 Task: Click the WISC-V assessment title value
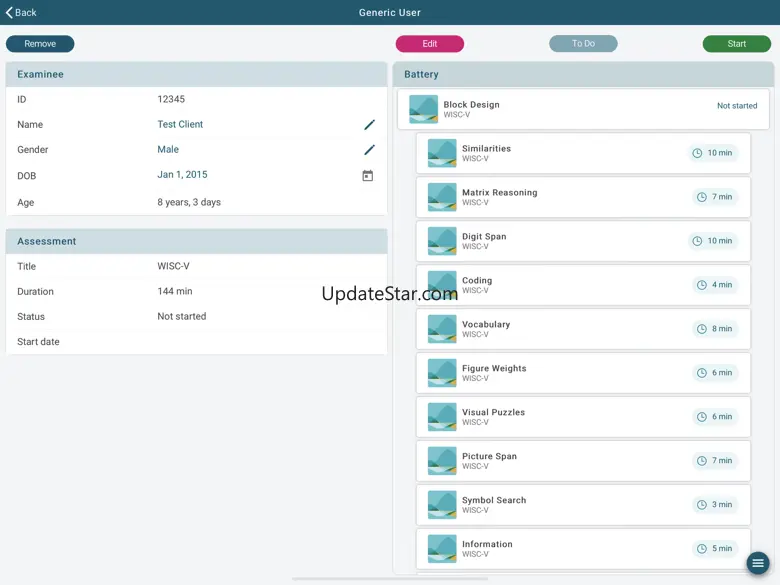pyautogui.click(x=173, y=266)
